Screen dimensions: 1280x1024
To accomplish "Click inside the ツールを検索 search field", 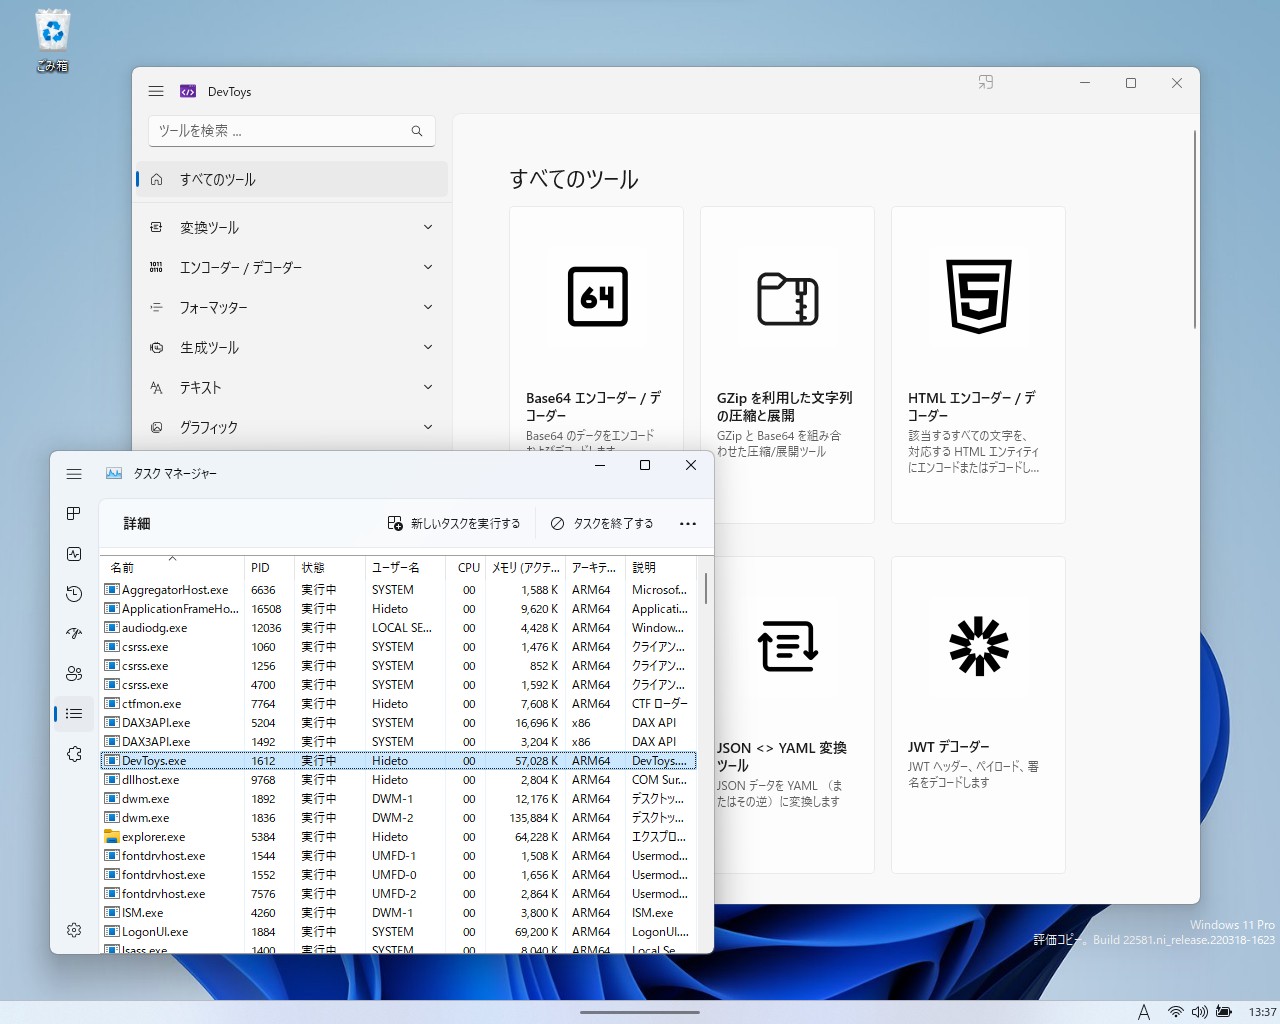I will click(290, 130).
